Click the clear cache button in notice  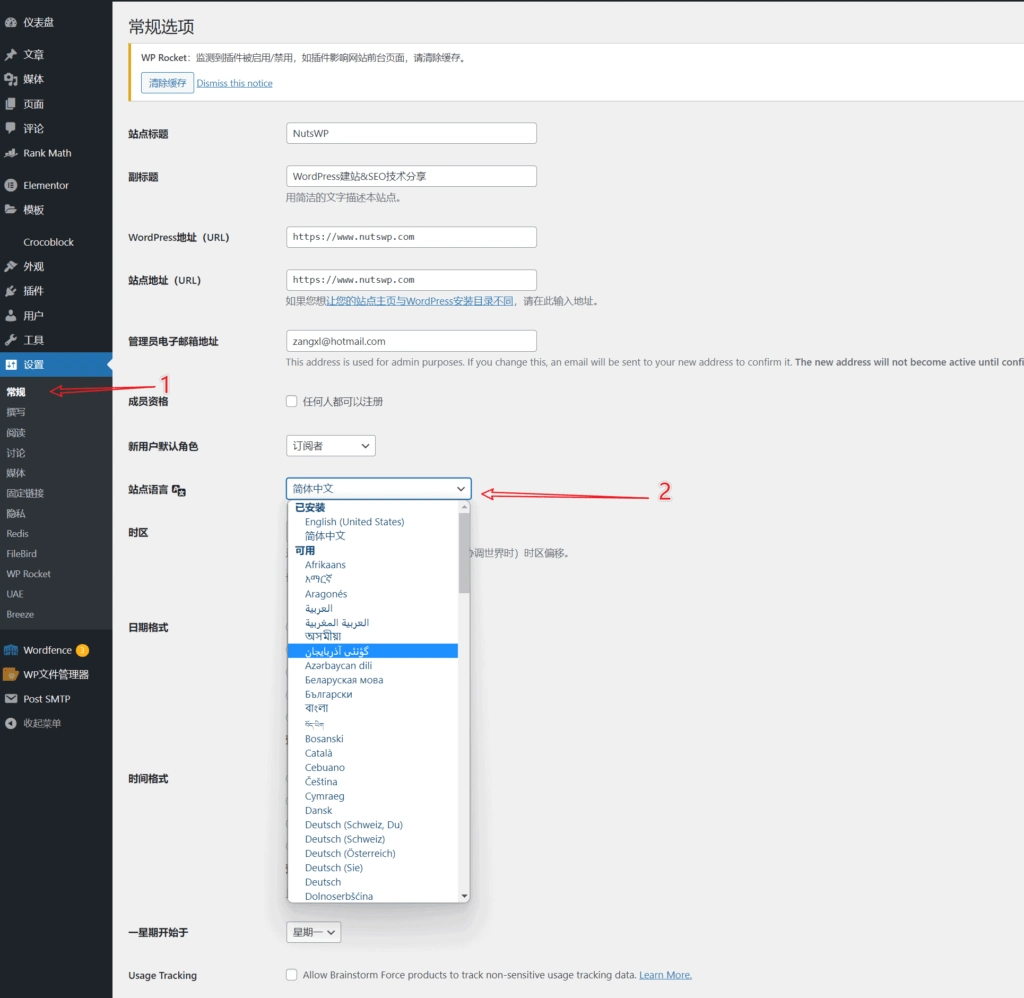click(x=167, y=83)
